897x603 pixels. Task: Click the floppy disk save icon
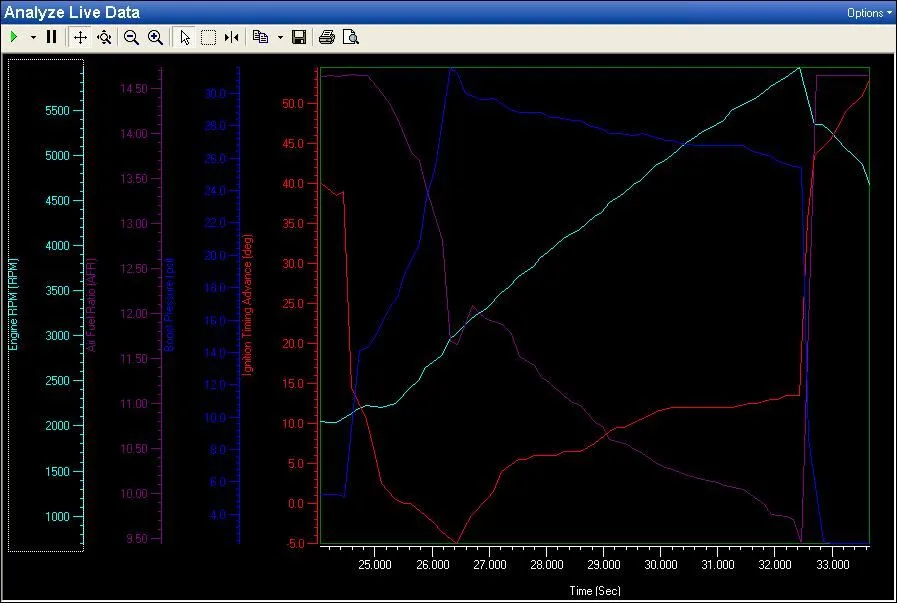point(299,37)
